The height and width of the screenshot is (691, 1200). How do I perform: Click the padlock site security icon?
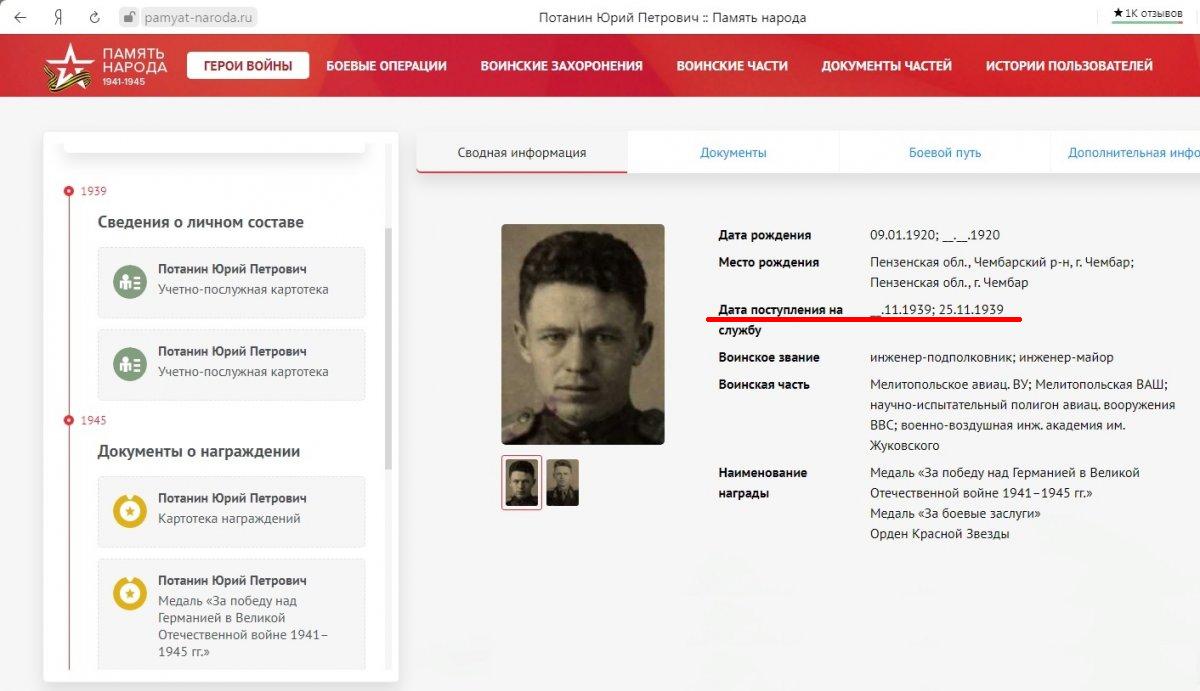point(127,17)
